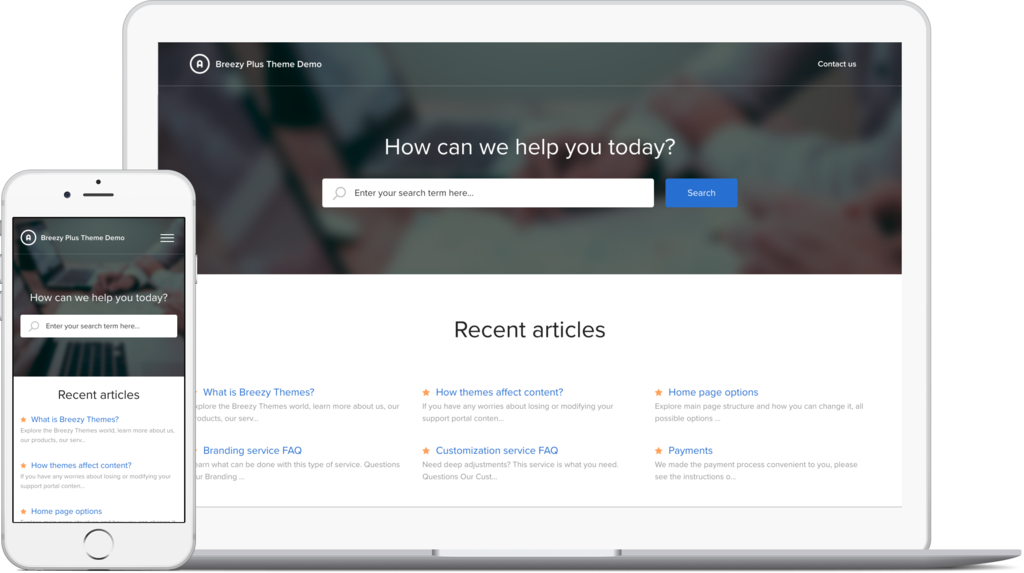Click star beside phone 'What is Breezy Themes?'
Screen dimensions: 1024x573
point(24,419)
